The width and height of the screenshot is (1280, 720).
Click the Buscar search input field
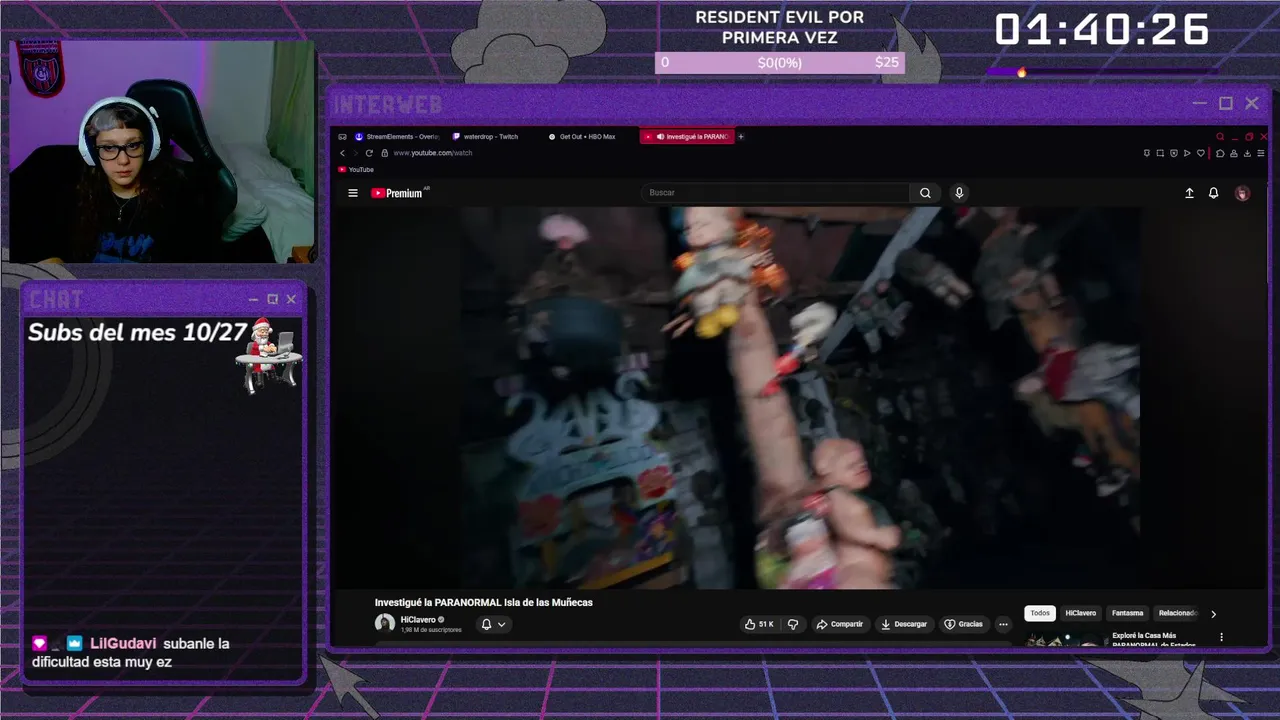pyautogui.click(x=776, y=193)
